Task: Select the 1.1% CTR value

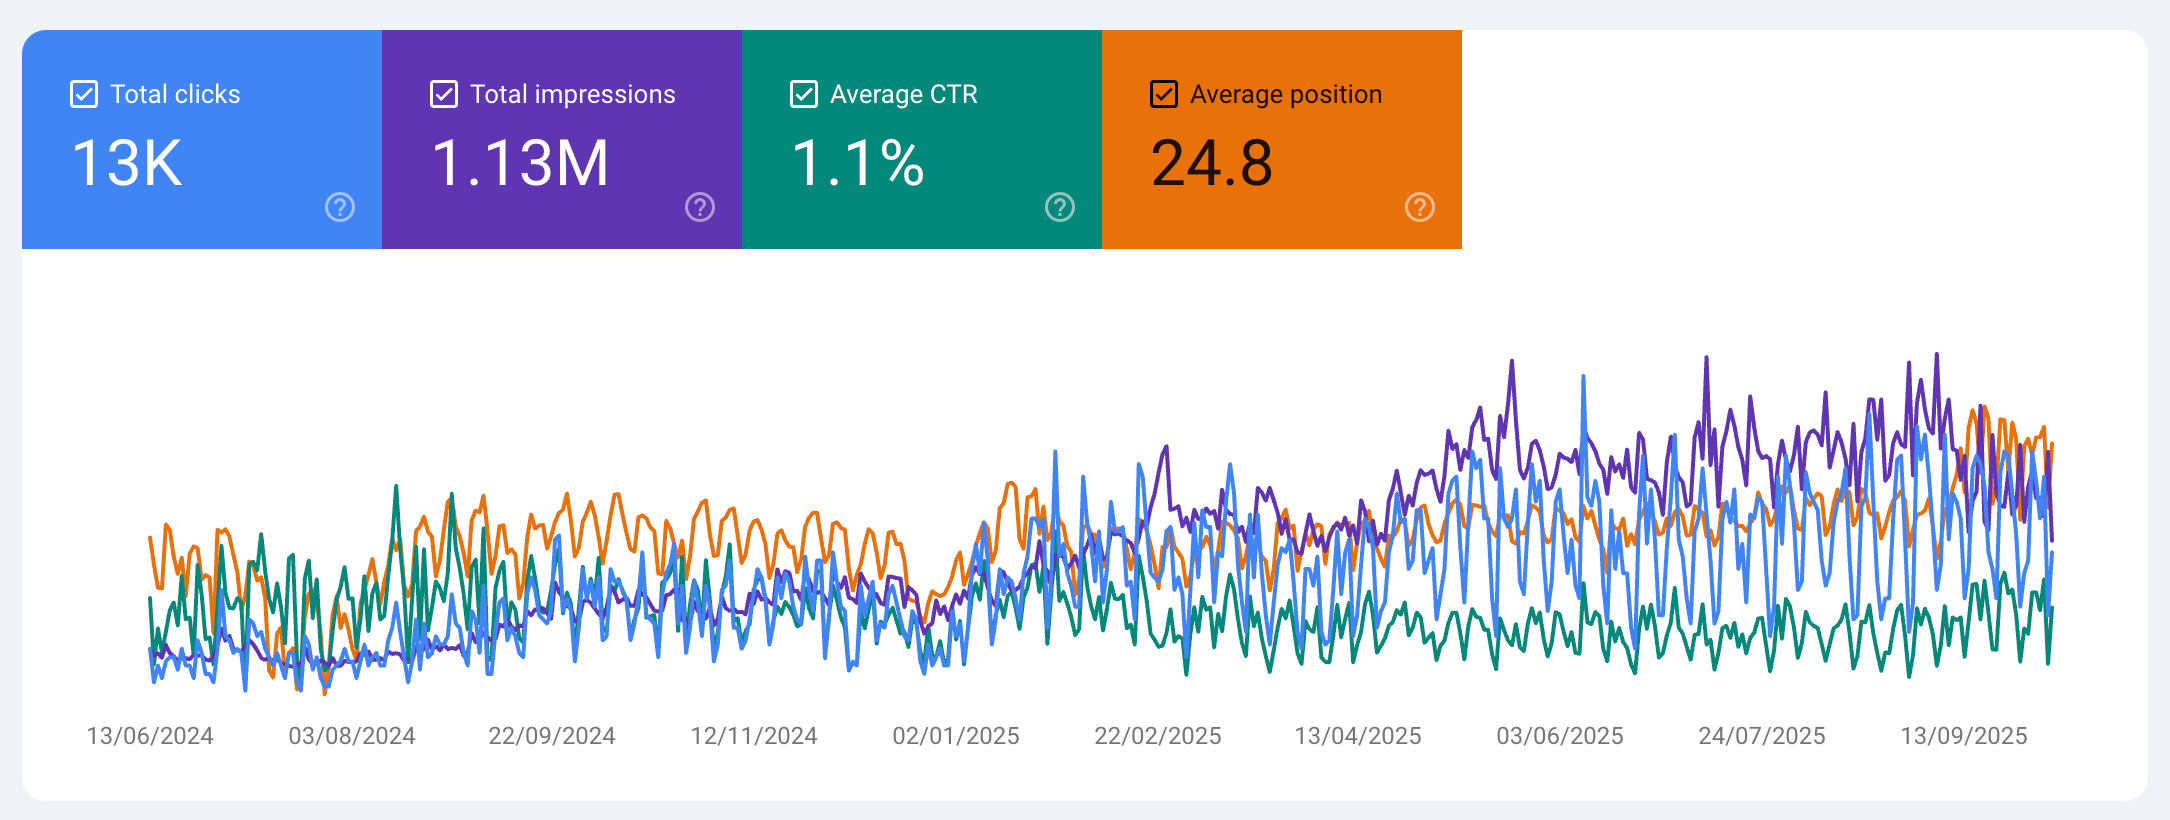Action: click(857, 163)
